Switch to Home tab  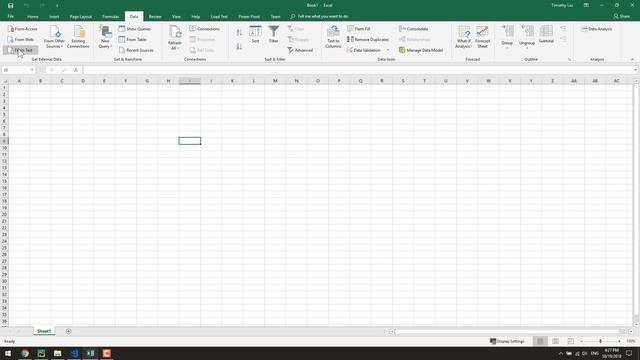[x=33, y=16]
